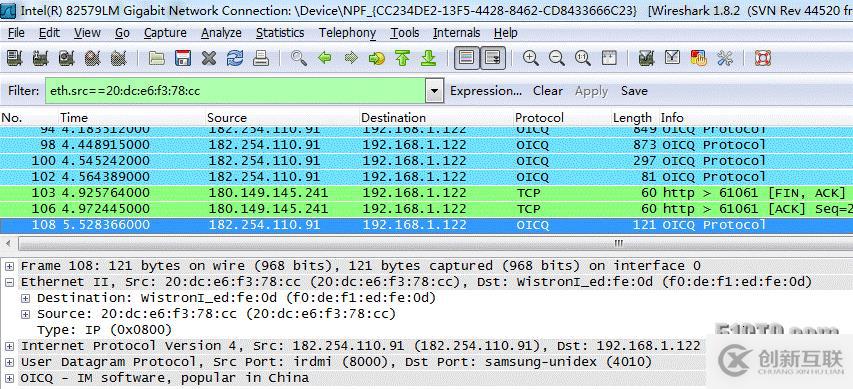Expand User Datagram Protocol node
This screenshot has height=389, width=853.
coord(9,362)
